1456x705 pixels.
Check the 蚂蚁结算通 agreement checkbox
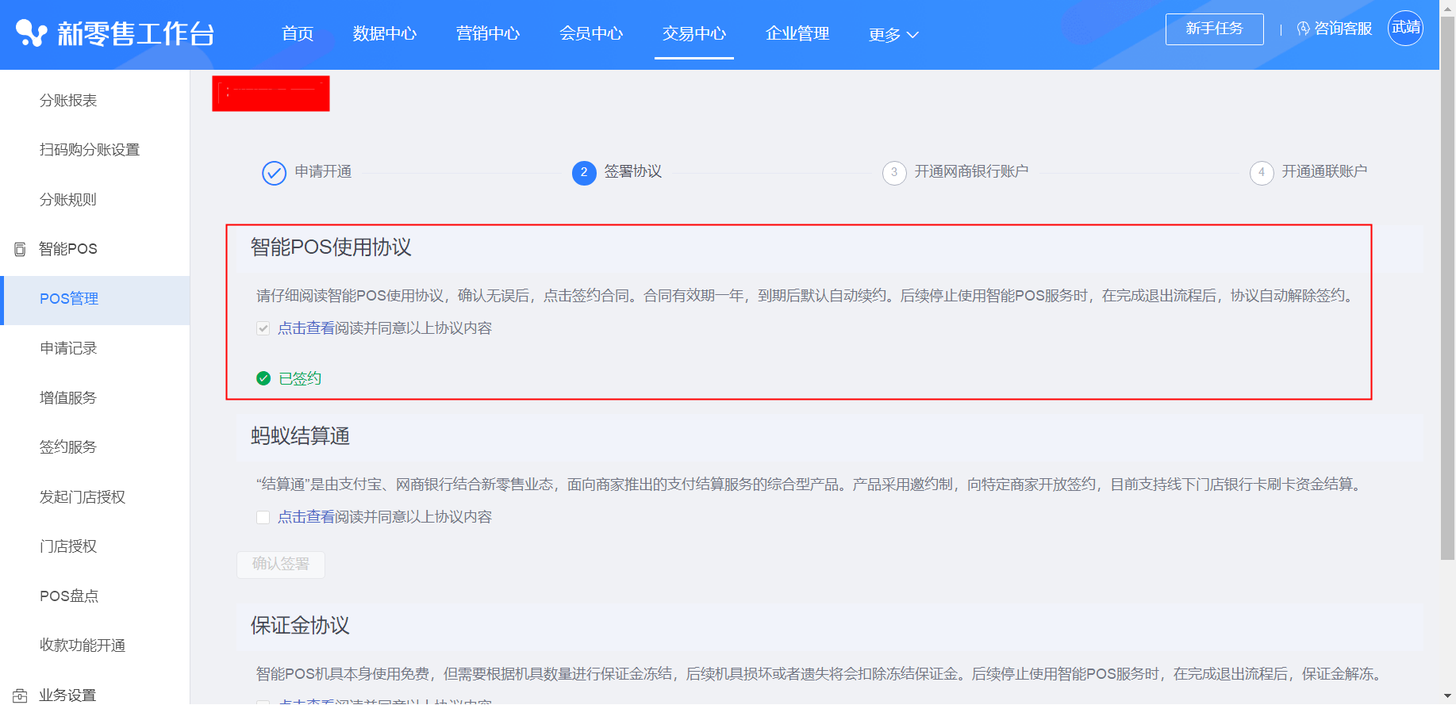tap(263, 517)
